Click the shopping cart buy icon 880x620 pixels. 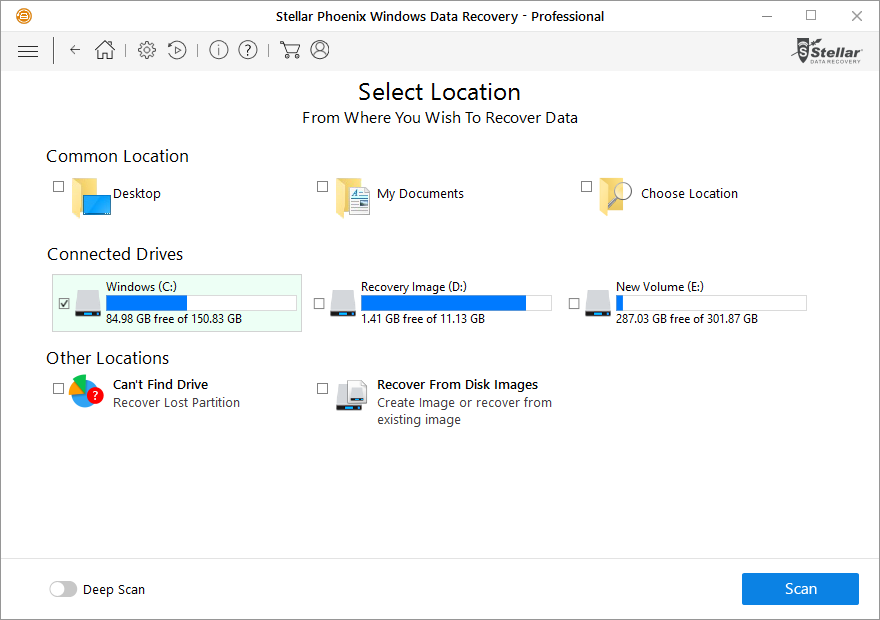pos(290,50)
